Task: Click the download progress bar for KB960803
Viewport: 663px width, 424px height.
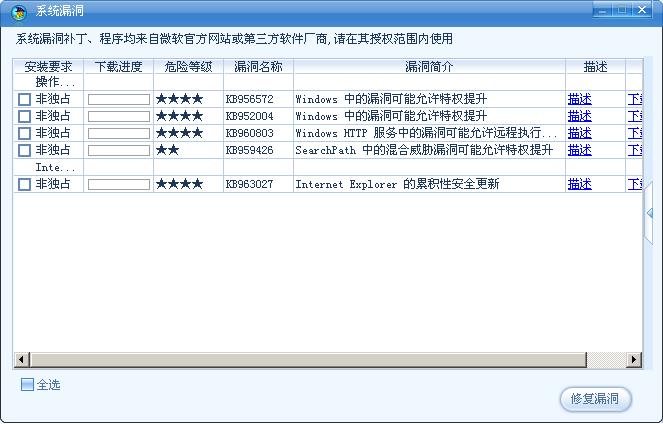Action: pos(119,133)
